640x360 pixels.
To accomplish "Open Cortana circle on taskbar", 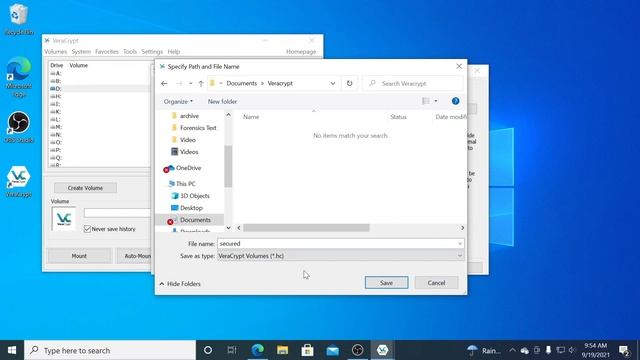I will (208, 350).
